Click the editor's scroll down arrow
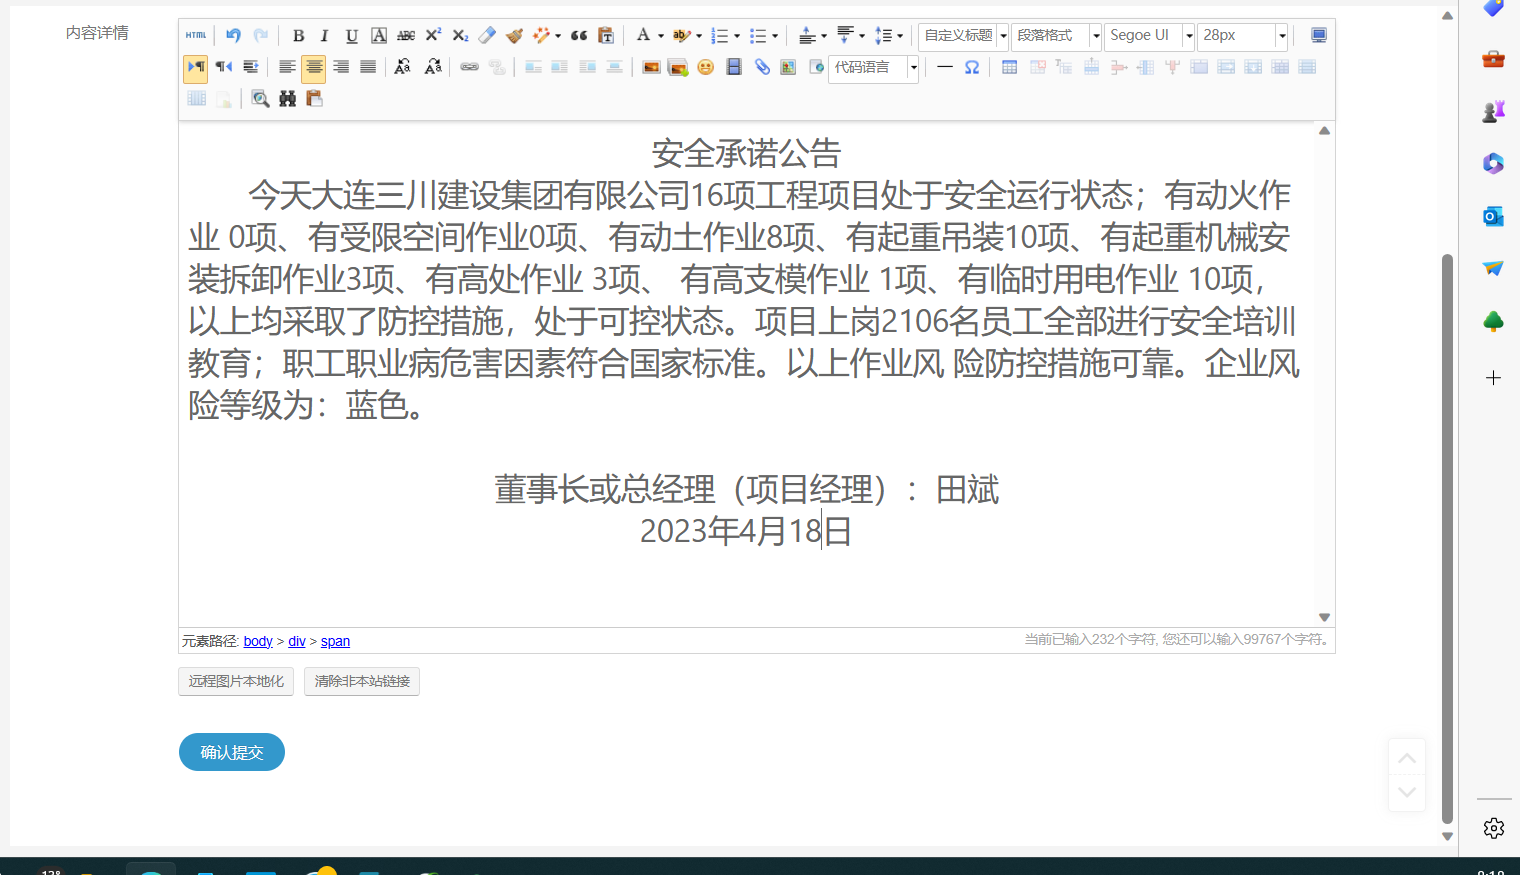This screenshot has height=875, width=1520. point(1324,617)
